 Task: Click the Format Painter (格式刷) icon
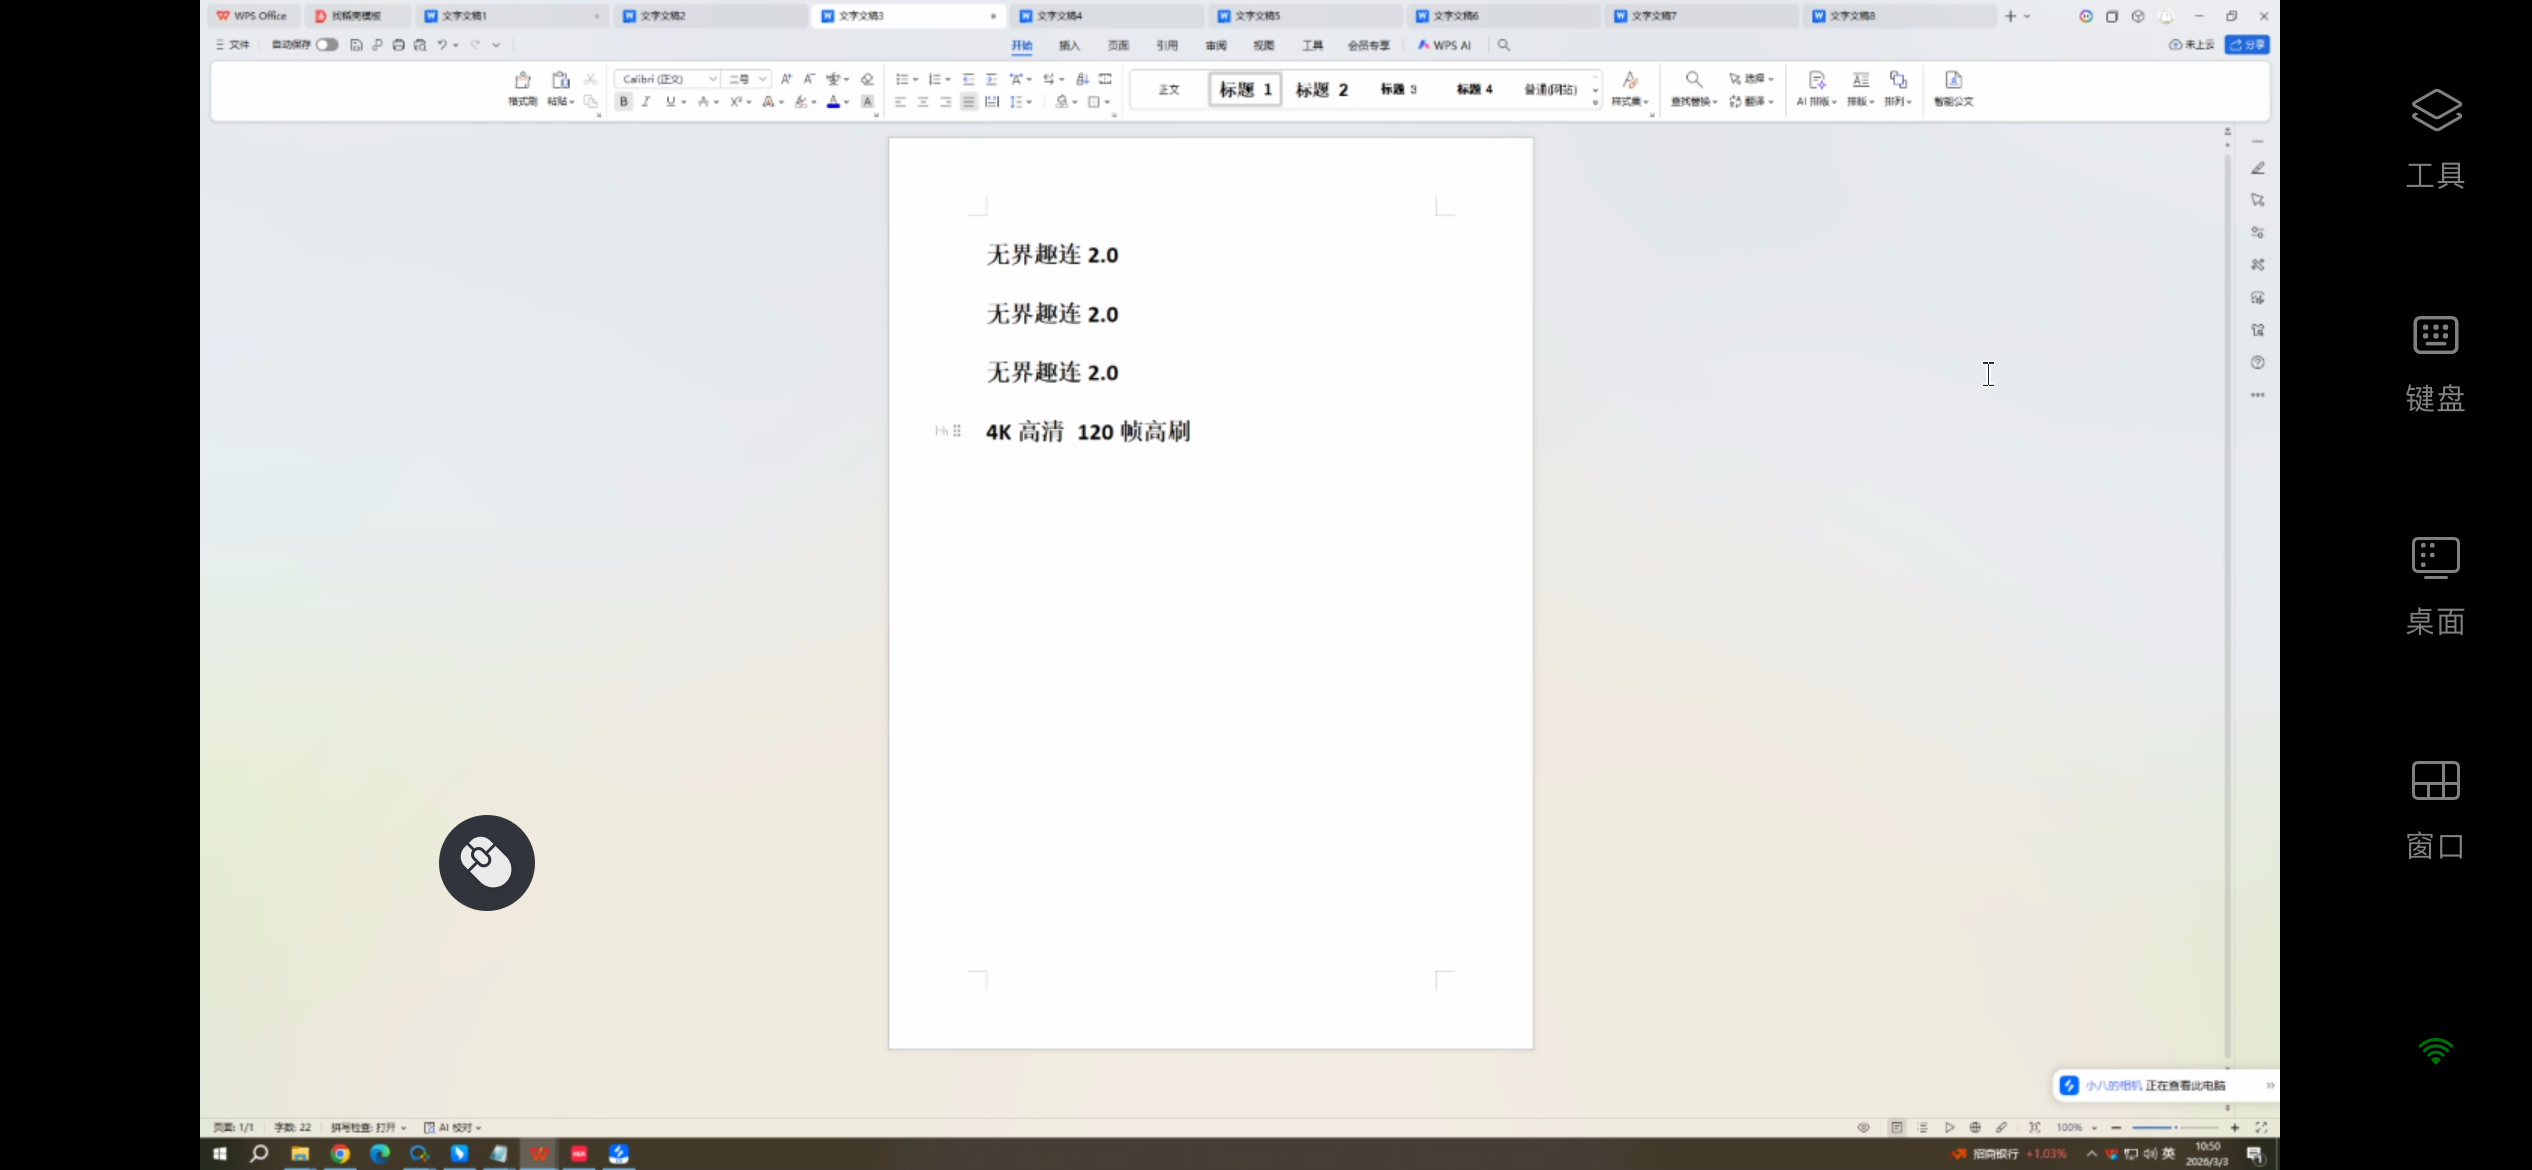click(x=522, y=82)
